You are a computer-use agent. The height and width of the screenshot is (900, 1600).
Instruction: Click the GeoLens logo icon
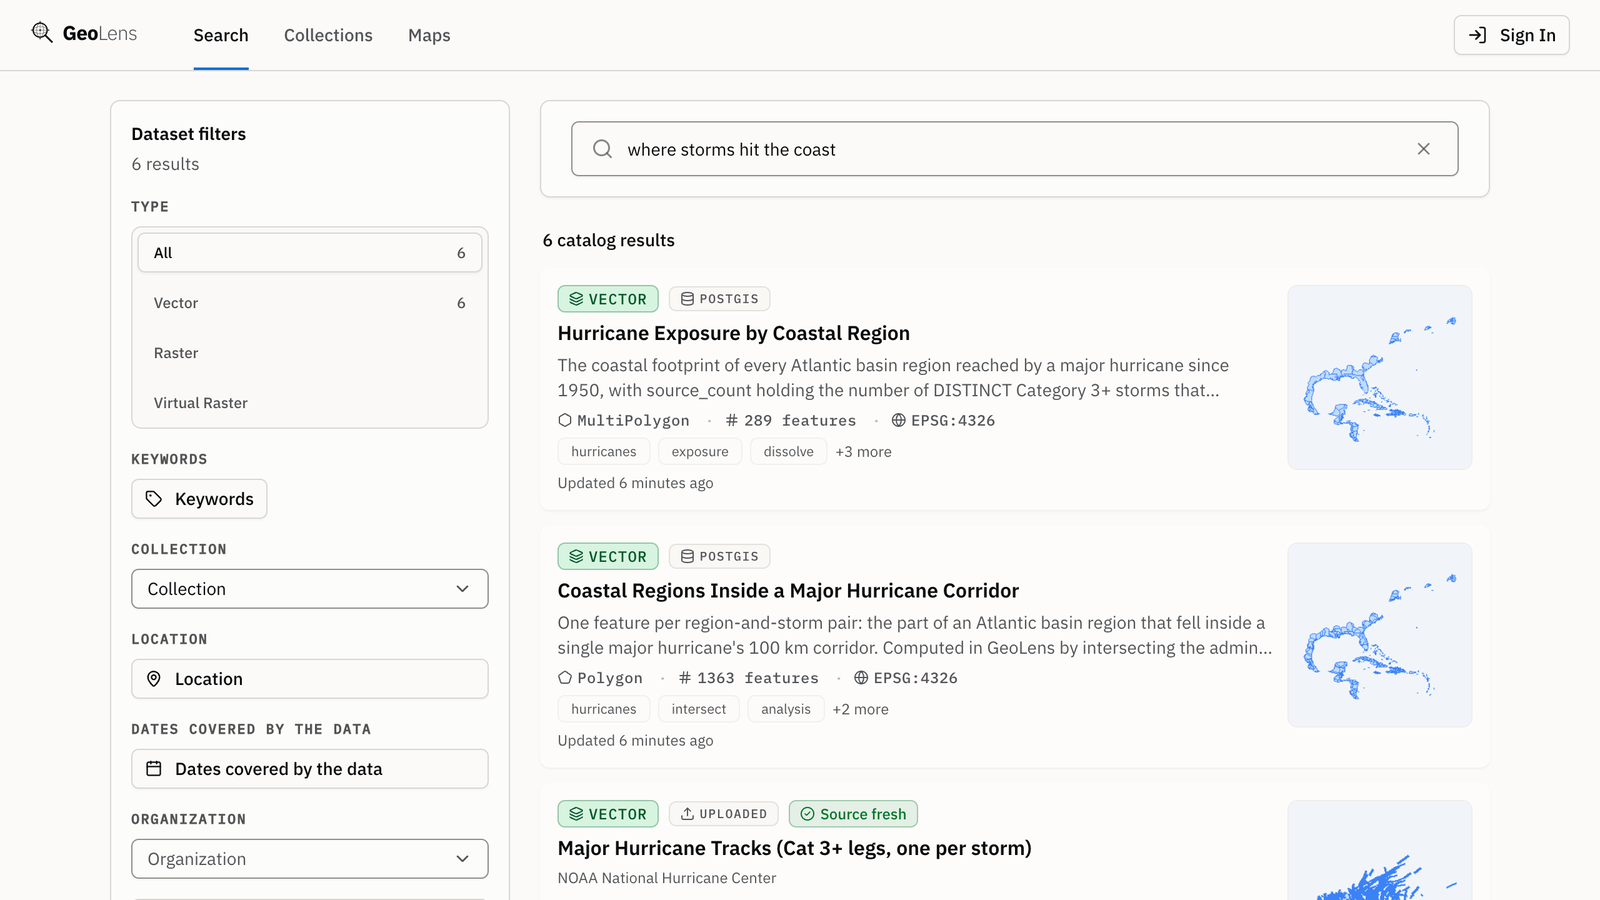click(x=42, y=33)
